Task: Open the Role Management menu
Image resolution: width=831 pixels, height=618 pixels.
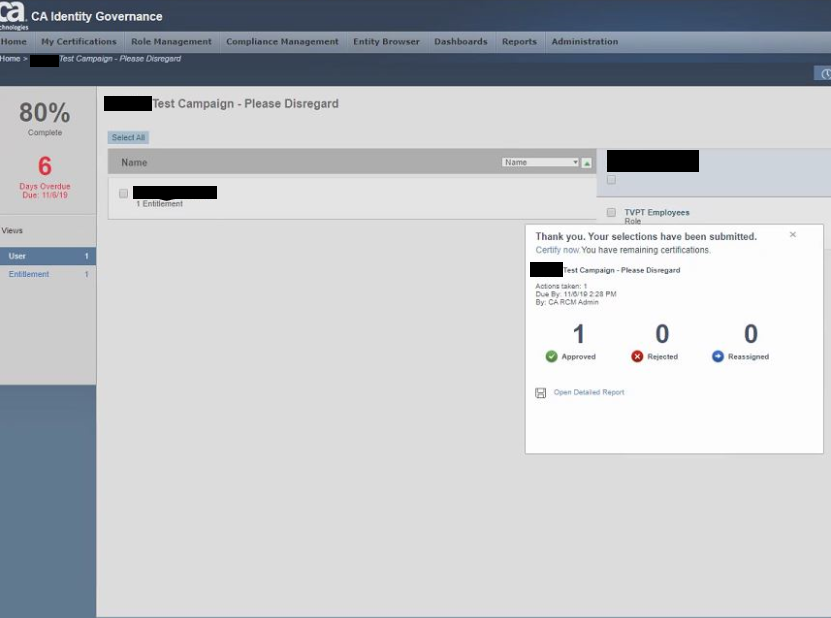Action: pyautogui.click(x=171, y=42)
